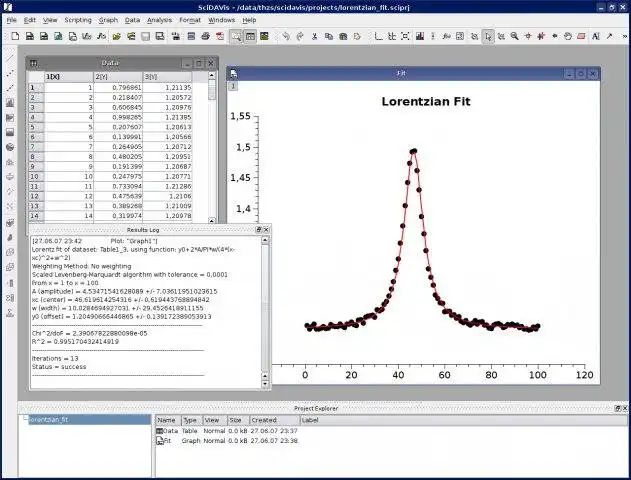Select the Fit graph row in Project Explorer
This screenshot has width=631, height=480.
pyautogui.click(x=227, y=441)
